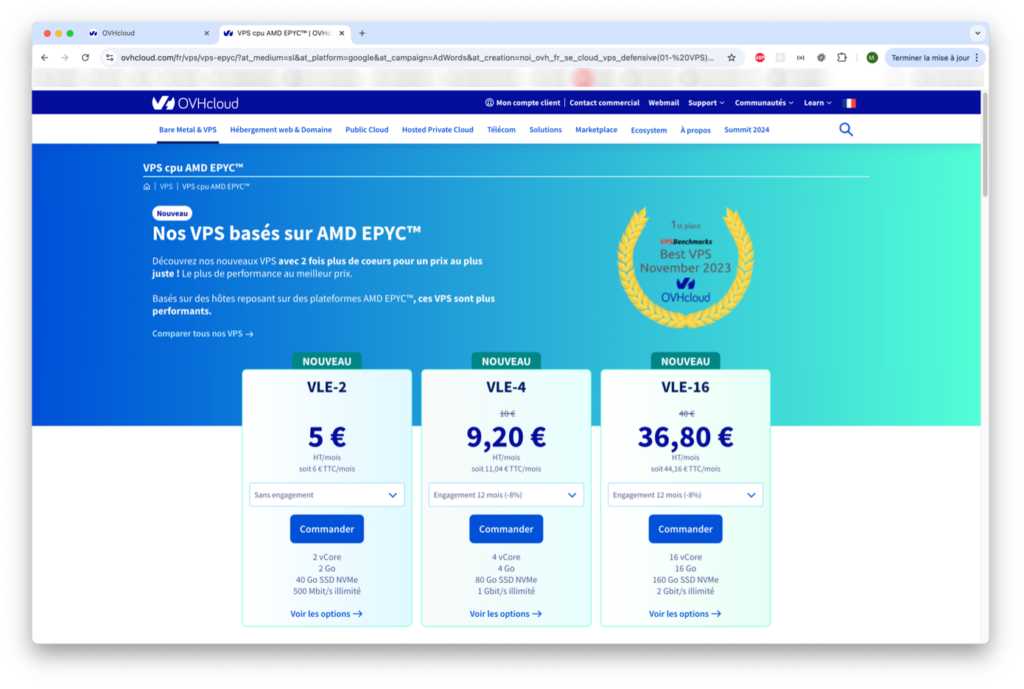
Task: Click the 36,80 € price text
Action: (685, 437)
